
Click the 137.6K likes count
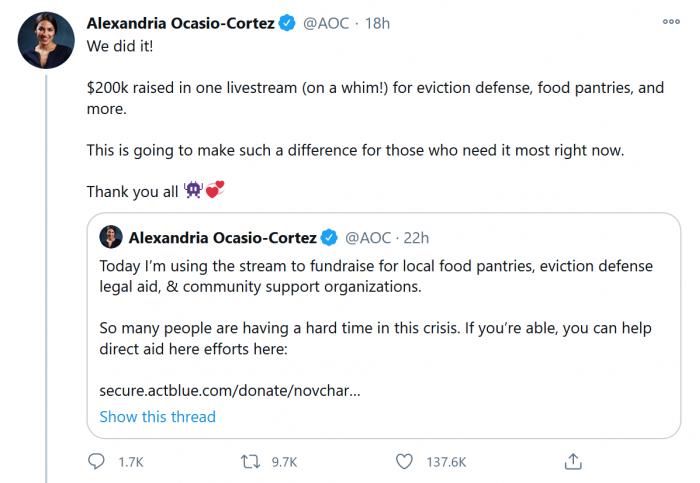pyautogui.click(x=445, y=462)
